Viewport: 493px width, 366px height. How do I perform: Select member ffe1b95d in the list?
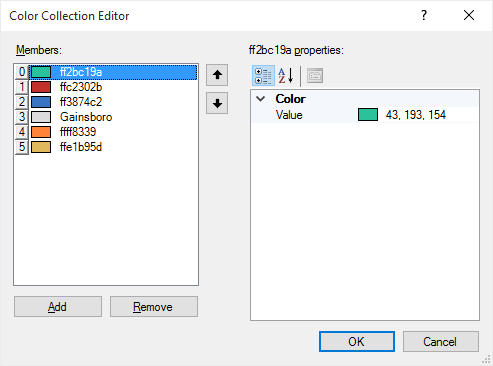point(106,147)
